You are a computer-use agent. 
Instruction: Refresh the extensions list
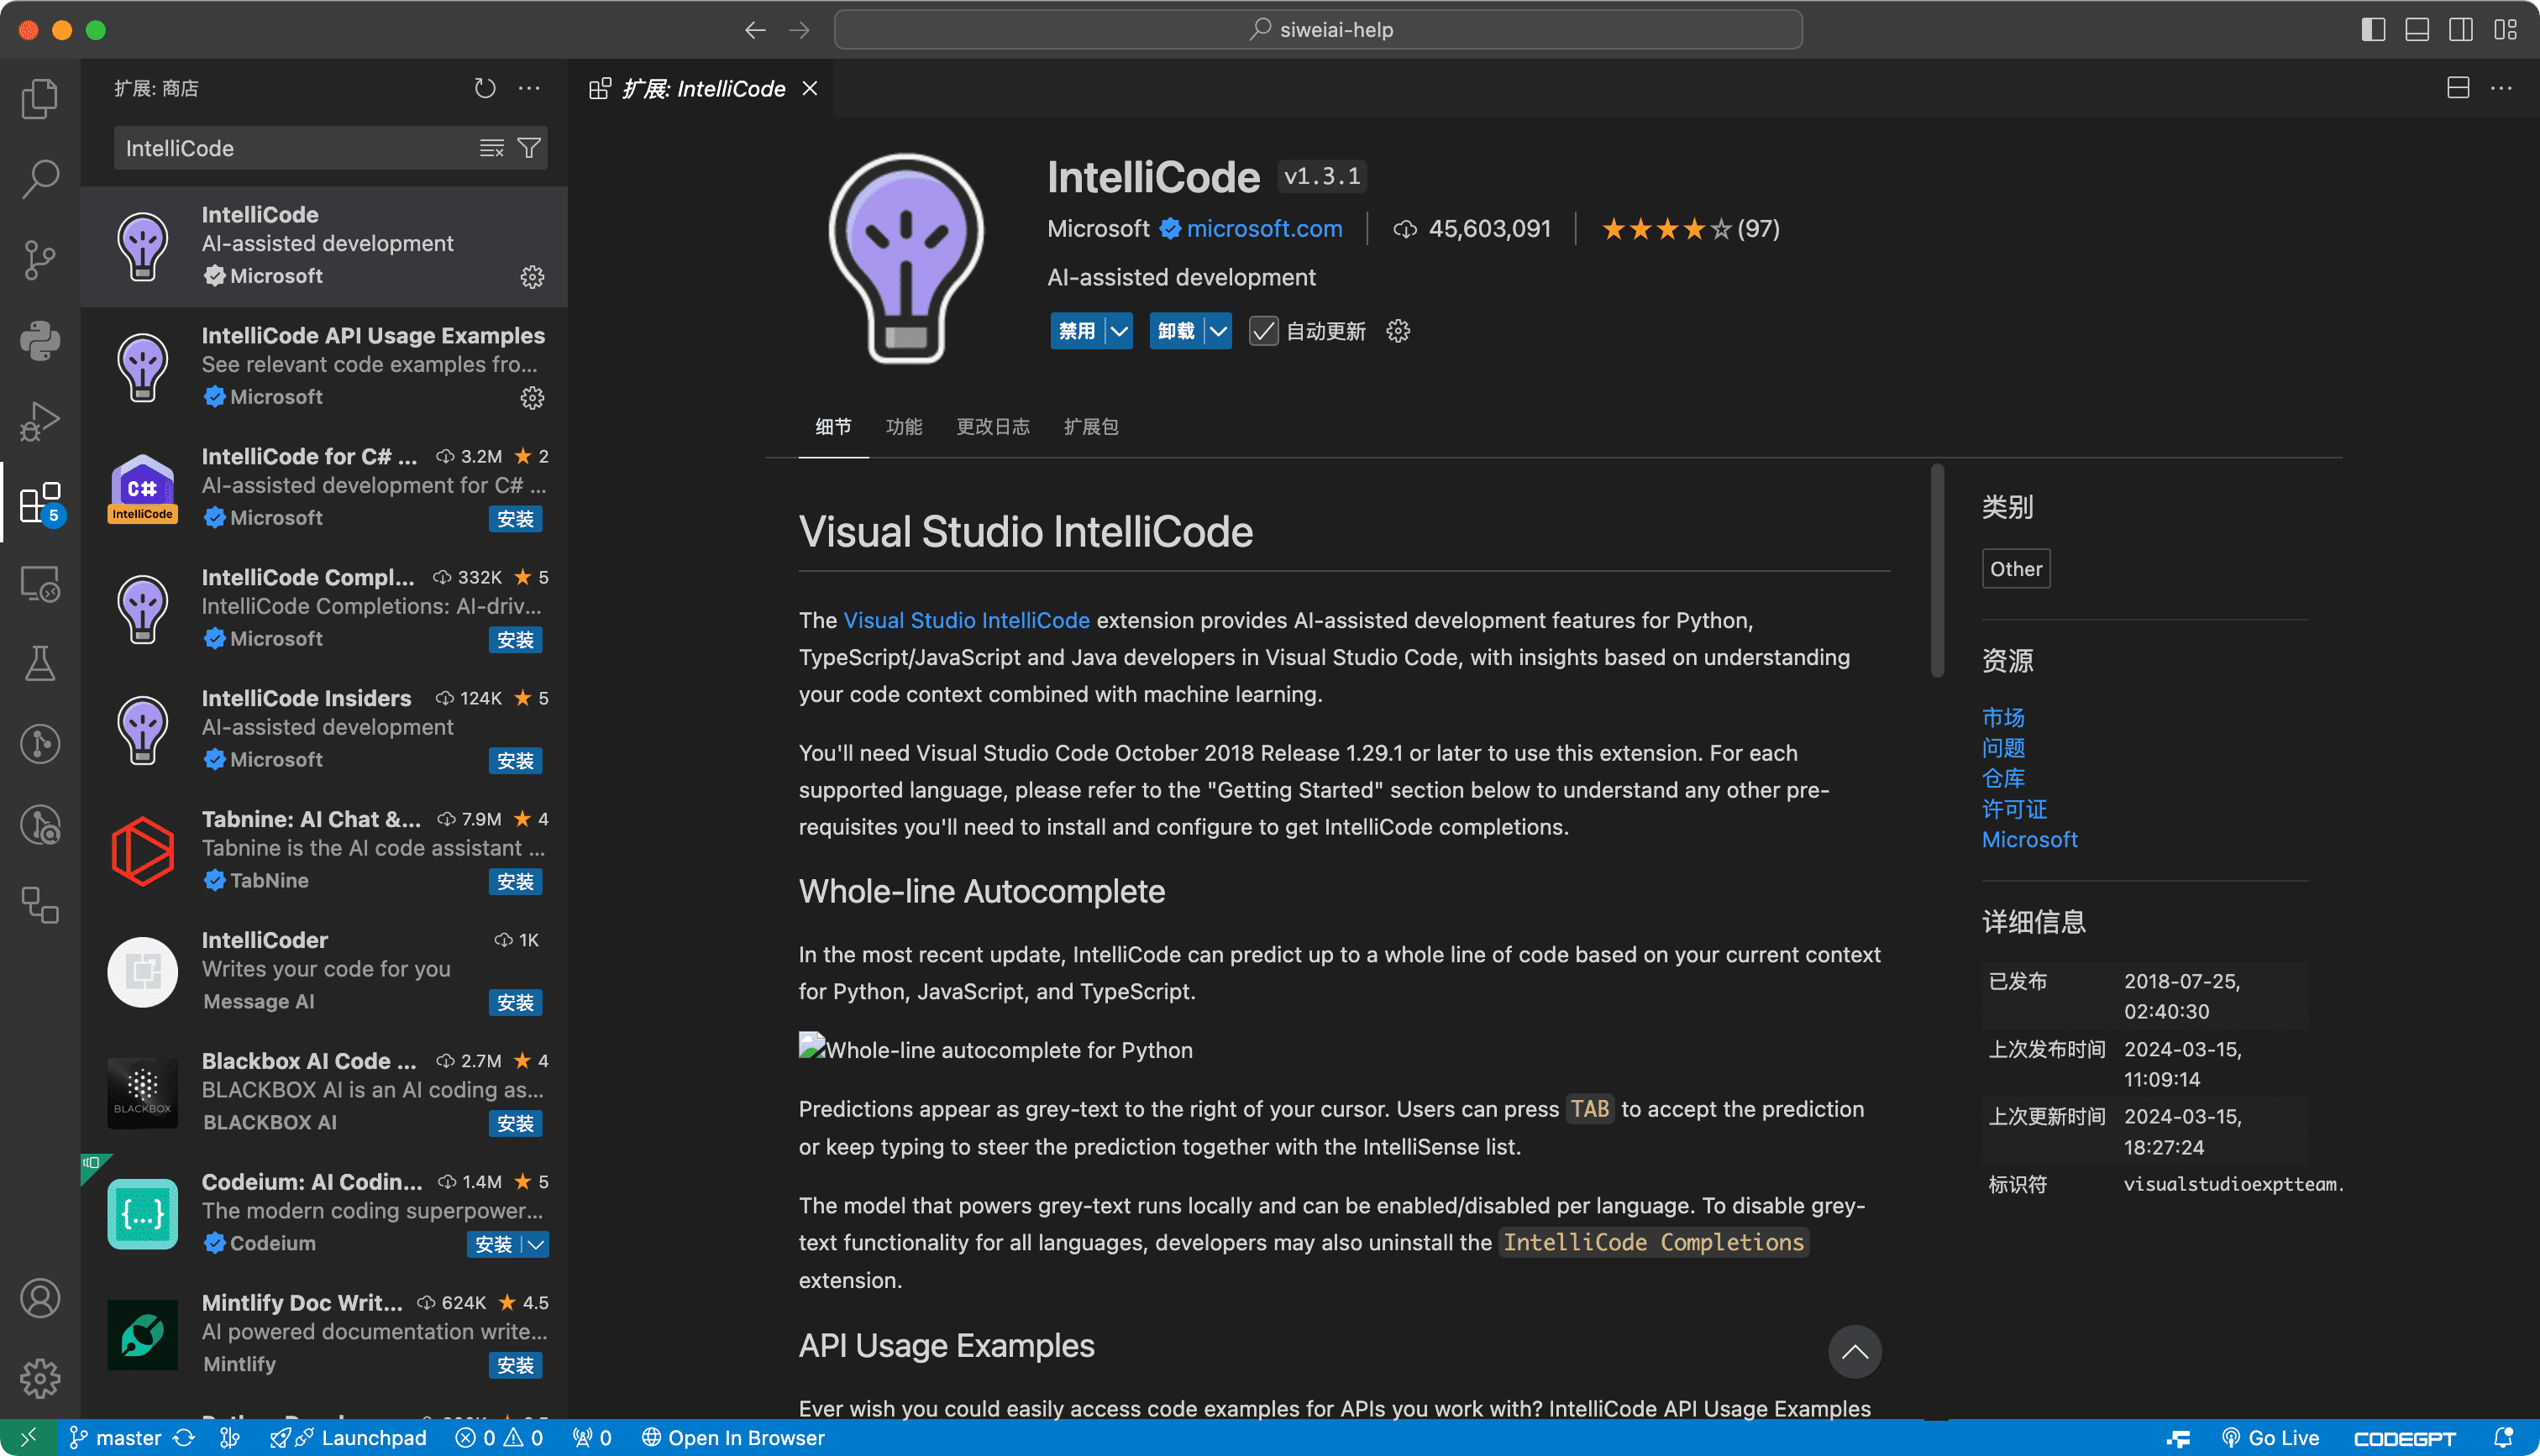(485, 88)
